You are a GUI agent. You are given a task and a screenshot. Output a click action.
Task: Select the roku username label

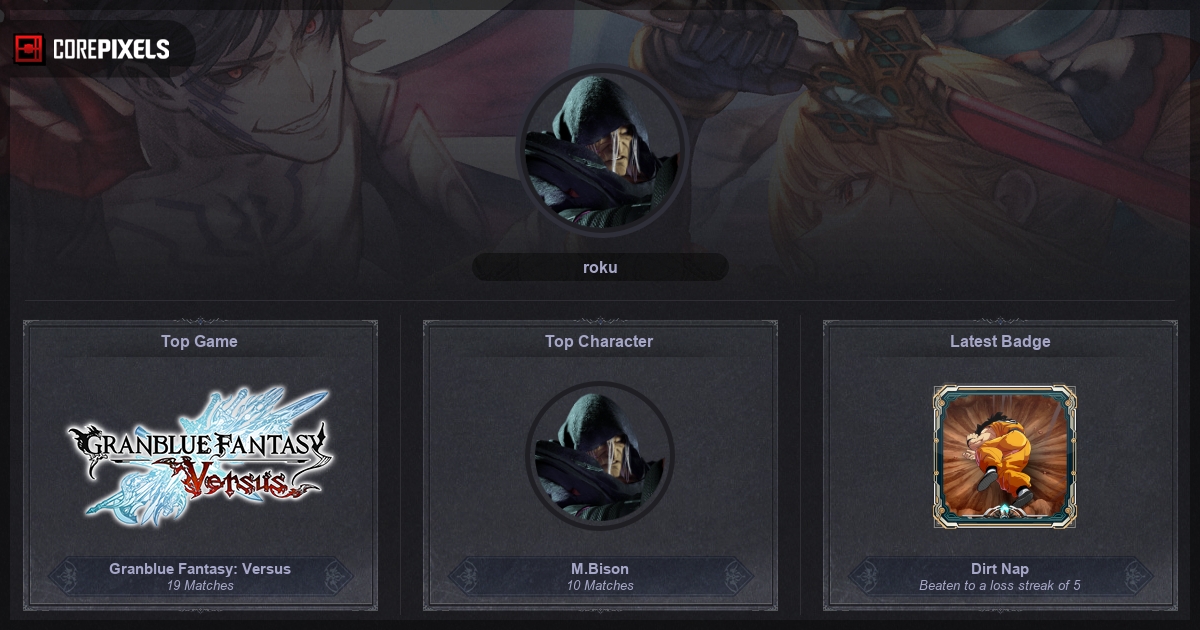(600, 267)
